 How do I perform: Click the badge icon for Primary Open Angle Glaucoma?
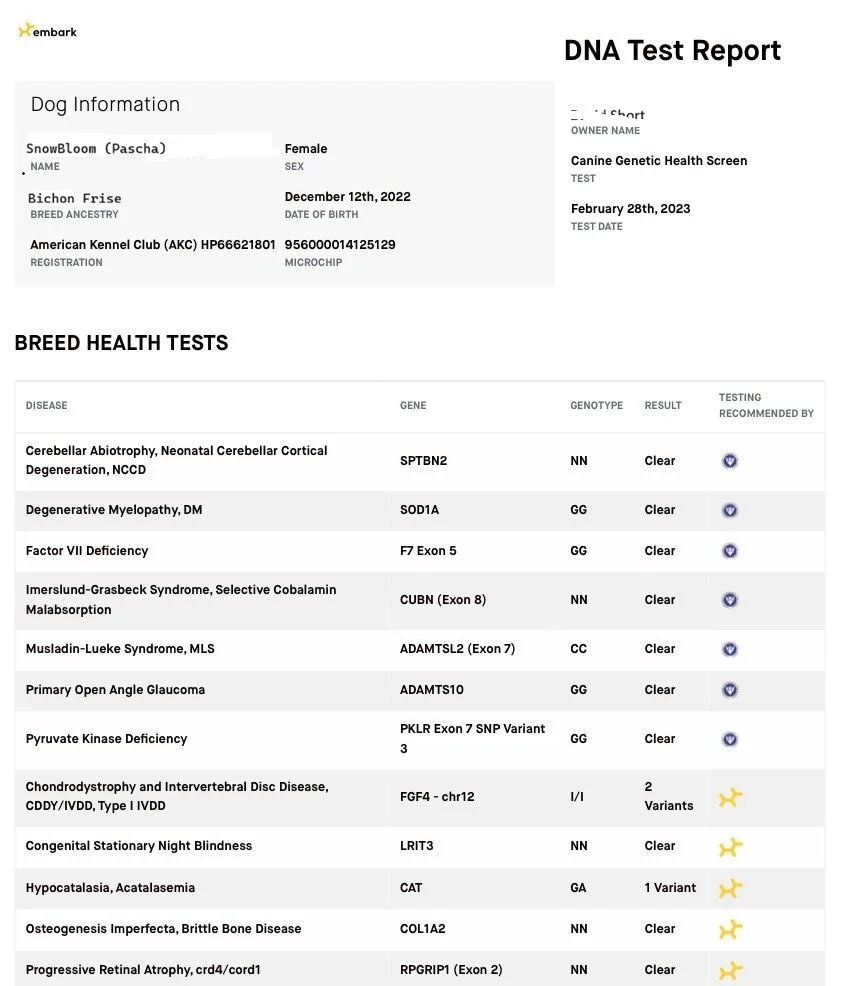[730, 690]
